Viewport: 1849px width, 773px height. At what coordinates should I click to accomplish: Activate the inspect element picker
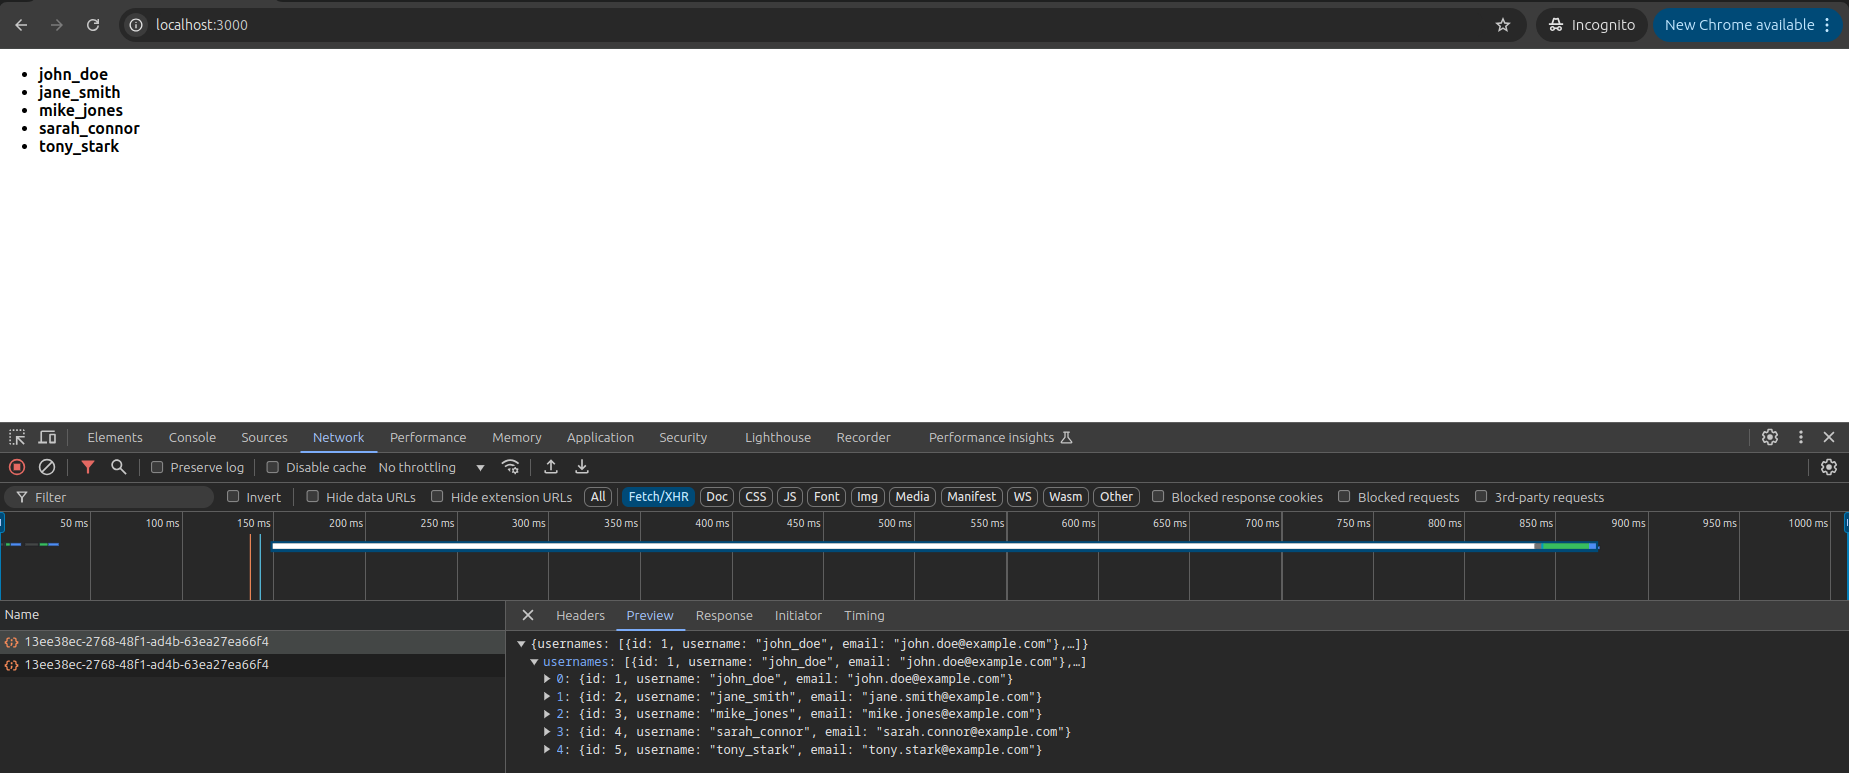click(x=17, y=437)
